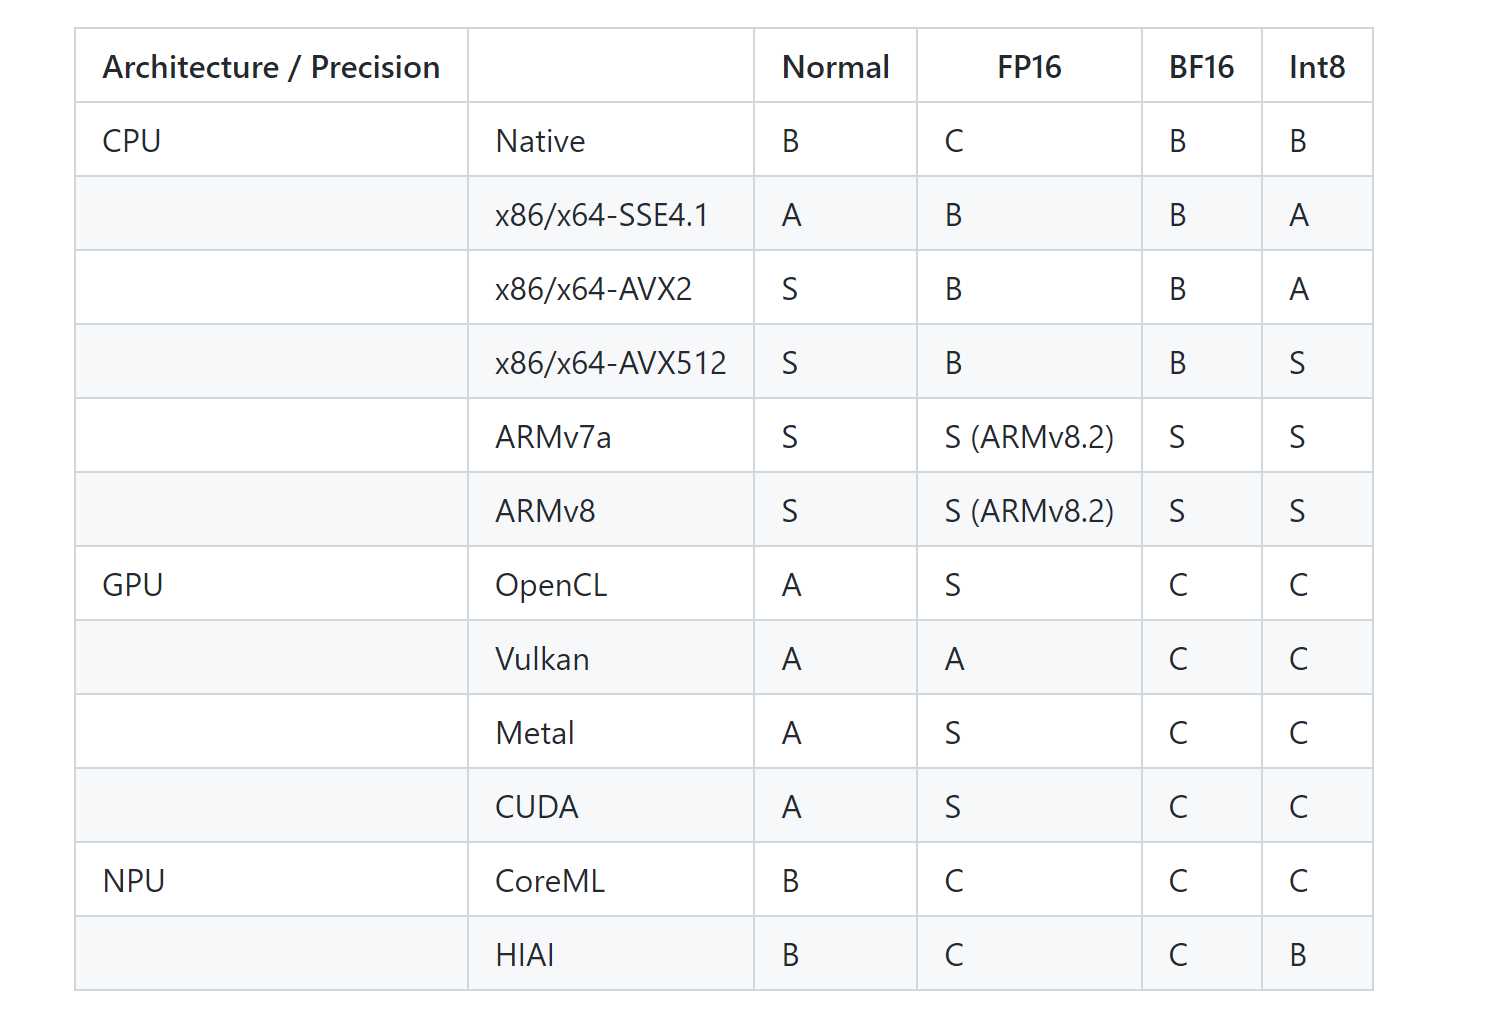This screenshot has width=1492, height=1027.
Task: Click the "Architecture / Precision" column header
Action: pos(271,67)
